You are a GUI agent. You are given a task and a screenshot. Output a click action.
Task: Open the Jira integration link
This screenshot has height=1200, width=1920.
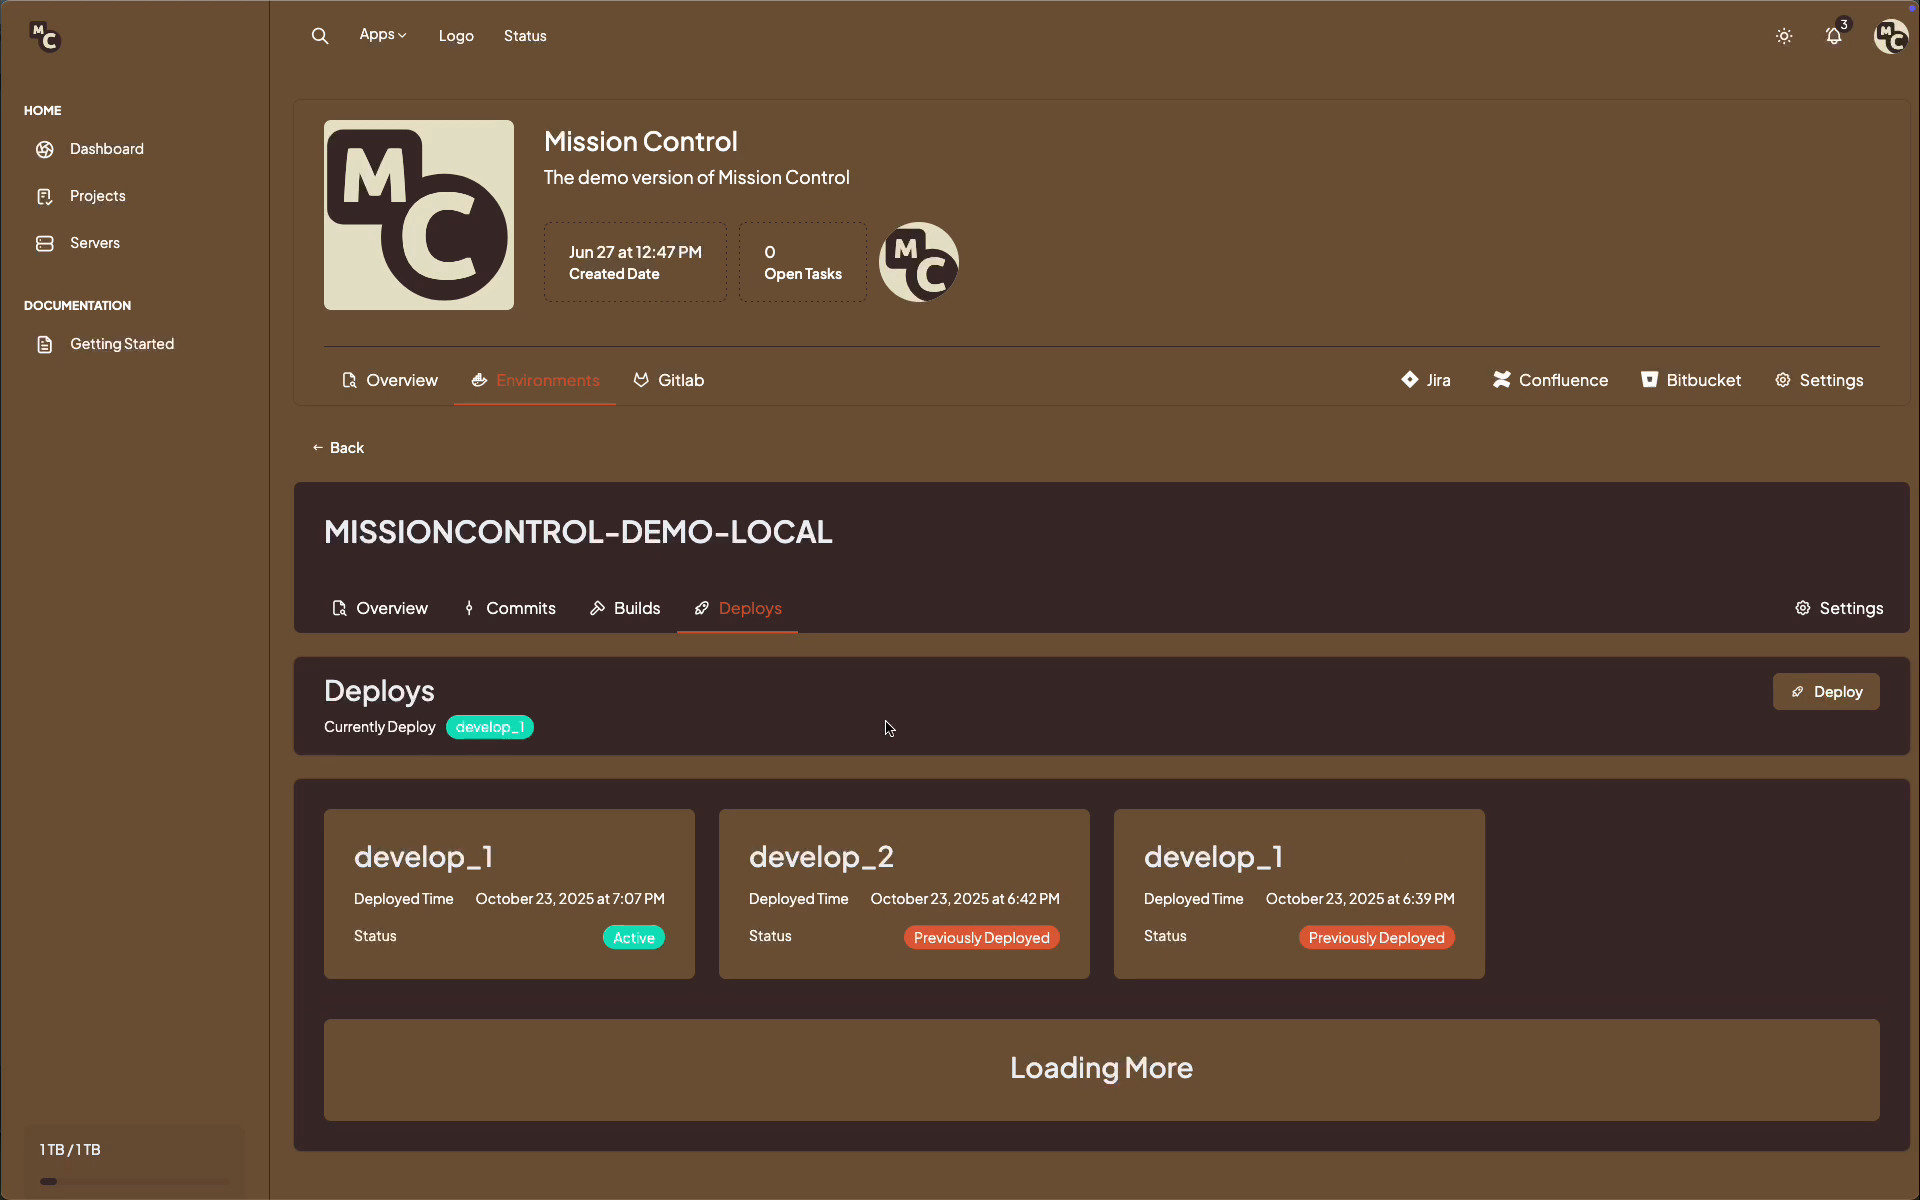1426,380
